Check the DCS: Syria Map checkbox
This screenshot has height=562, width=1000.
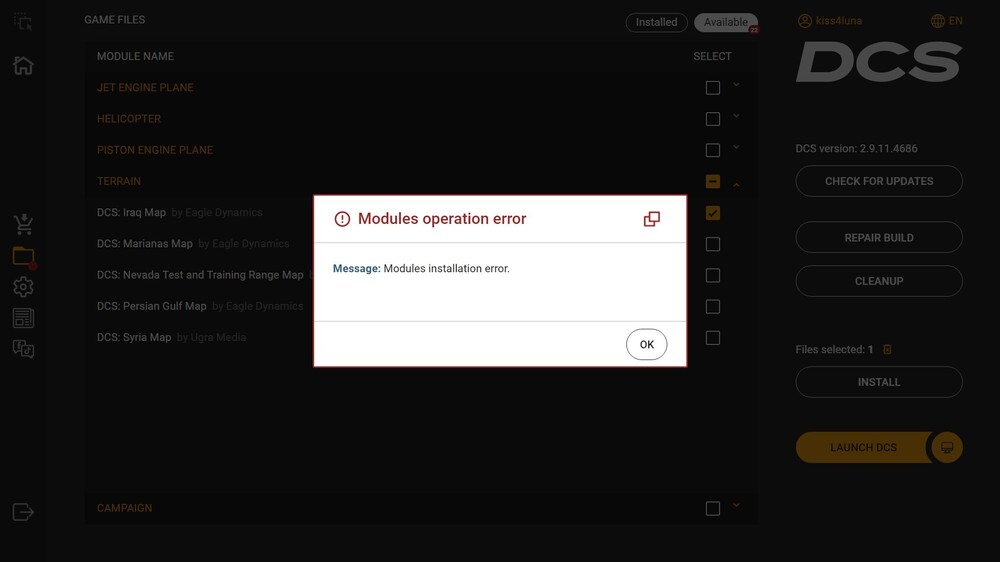click(713, 338)
